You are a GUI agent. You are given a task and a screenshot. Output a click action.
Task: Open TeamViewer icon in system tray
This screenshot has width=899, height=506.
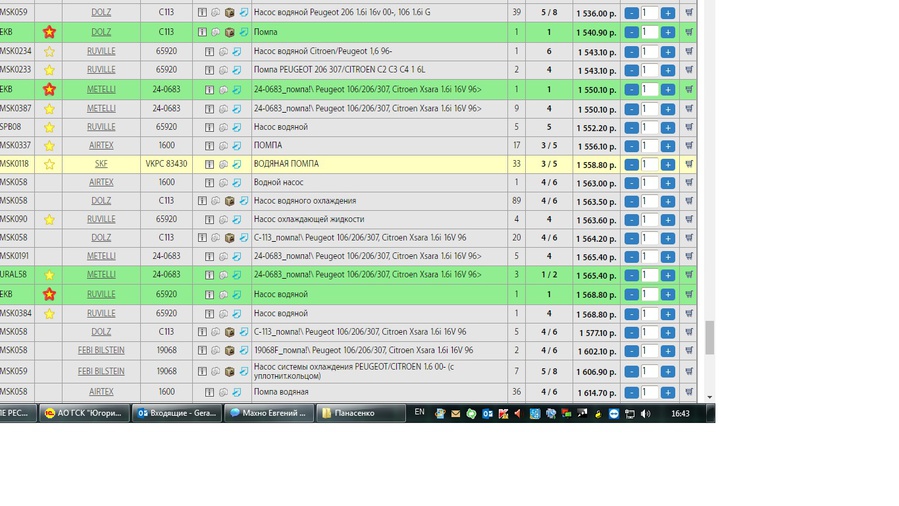click(613, 414)
